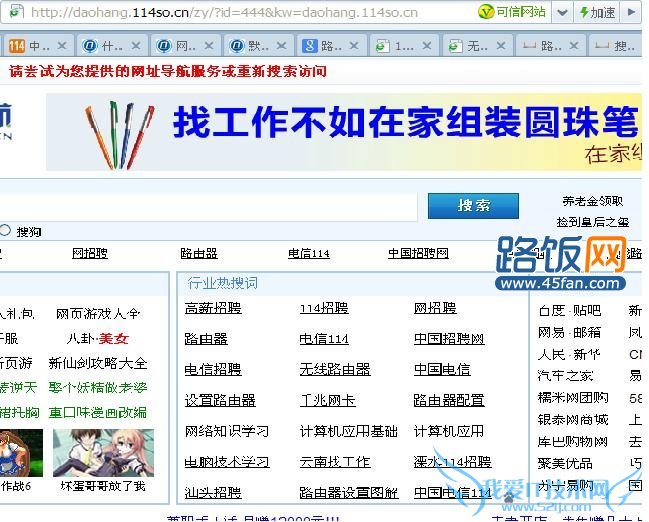Close the blank 路.. tab
Viewport: 649px width, 522px height.
pyautogui.click(x=574, y=46)
